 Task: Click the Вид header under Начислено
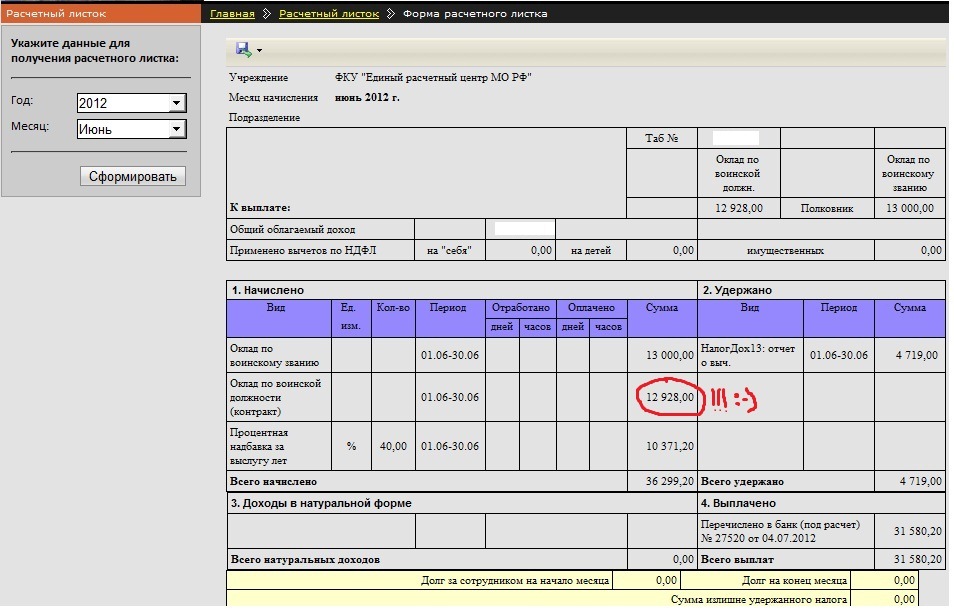click(x=276, y=308)
